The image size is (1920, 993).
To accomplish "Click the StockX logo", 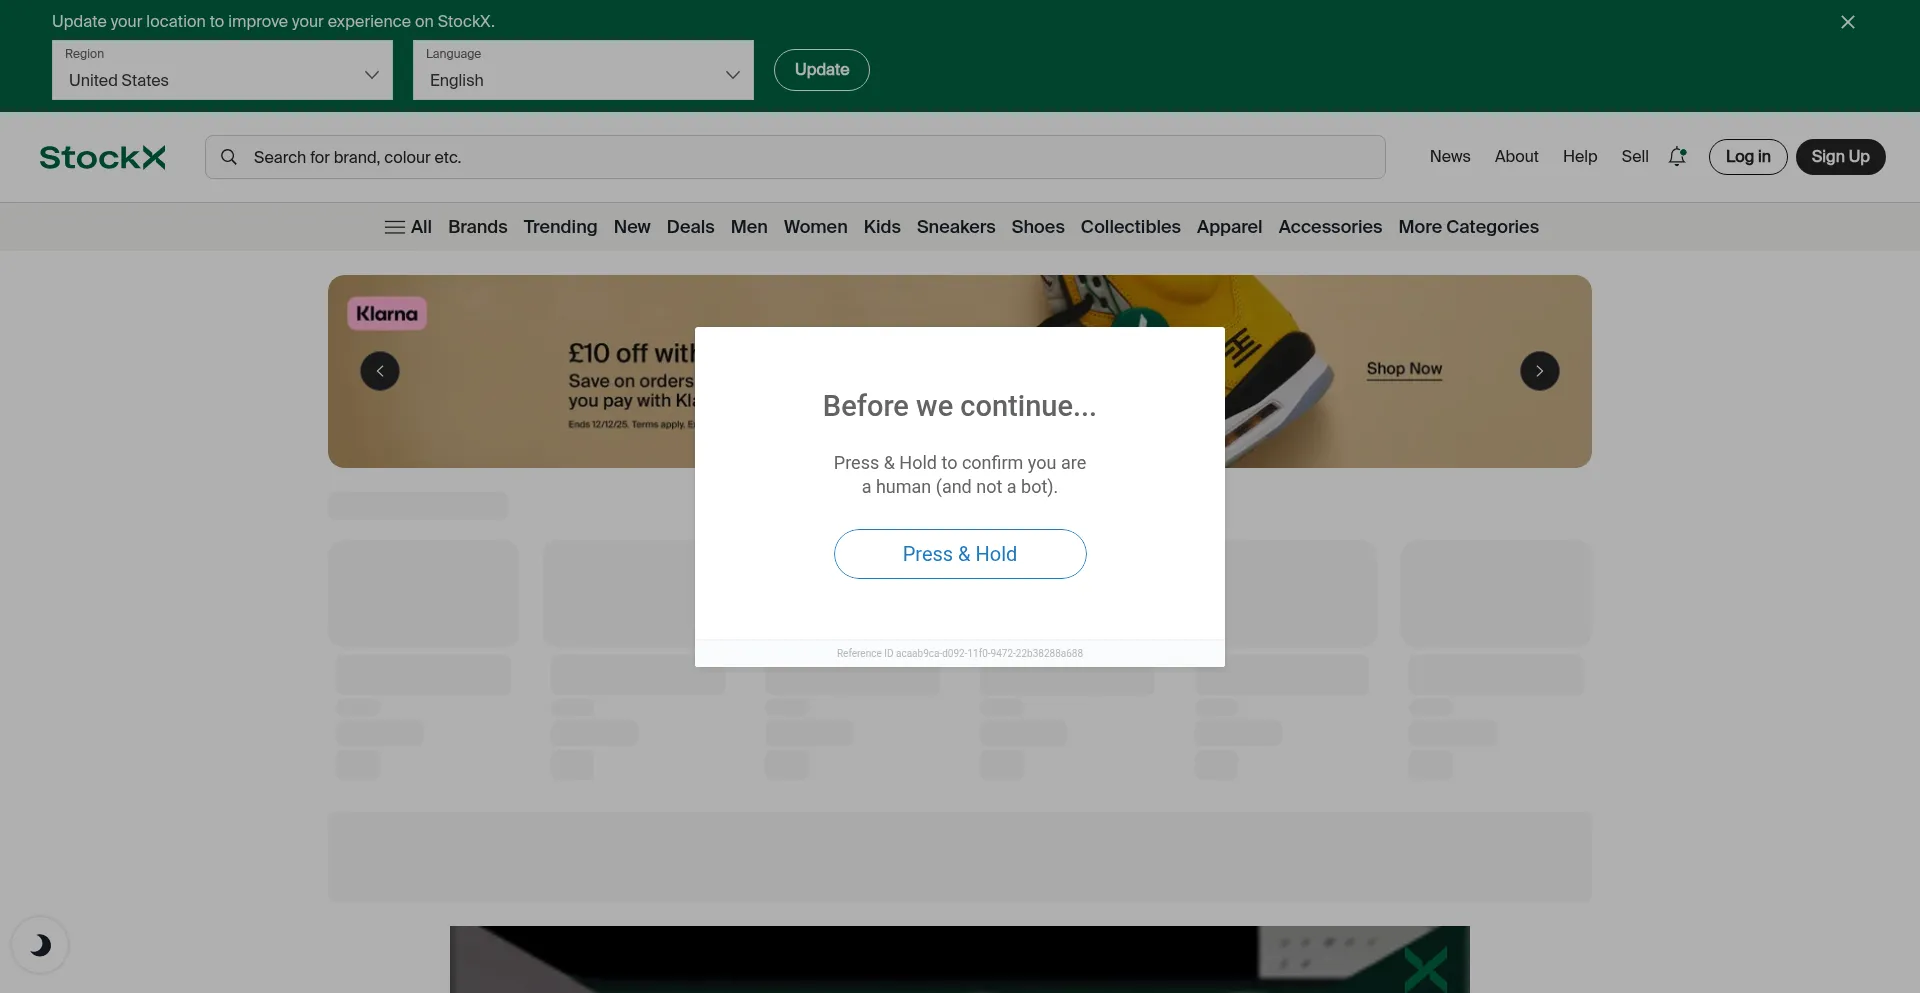I will (x=102, y=157).
